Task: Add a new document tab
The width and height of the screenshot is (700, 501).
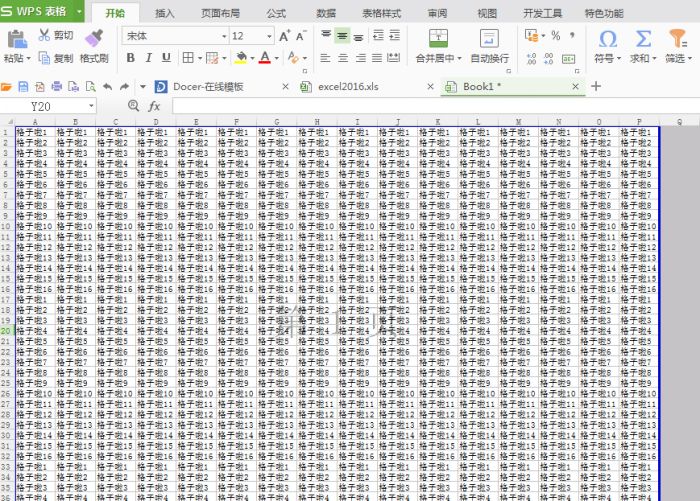Action: tap(596, 86)
